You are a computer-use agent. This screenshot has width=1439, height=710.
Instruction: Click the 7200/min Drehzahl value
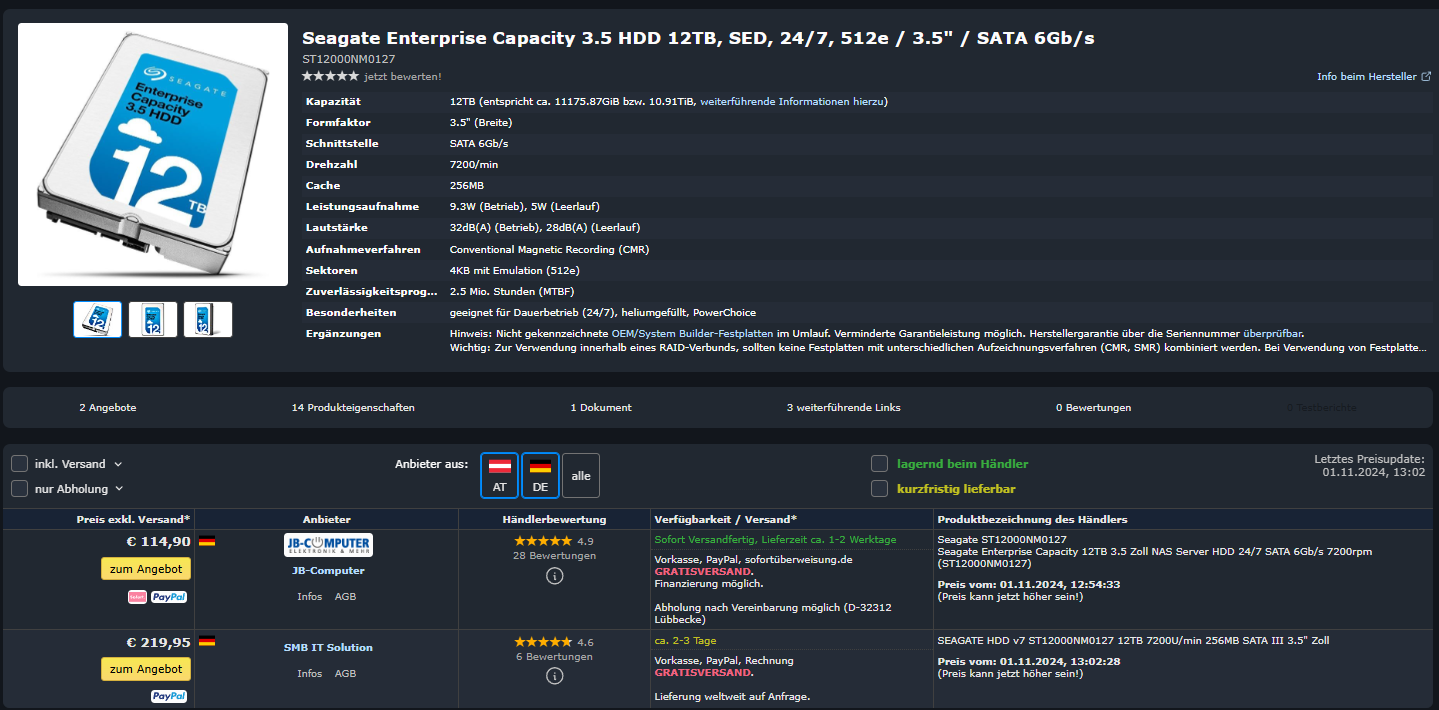474,164
